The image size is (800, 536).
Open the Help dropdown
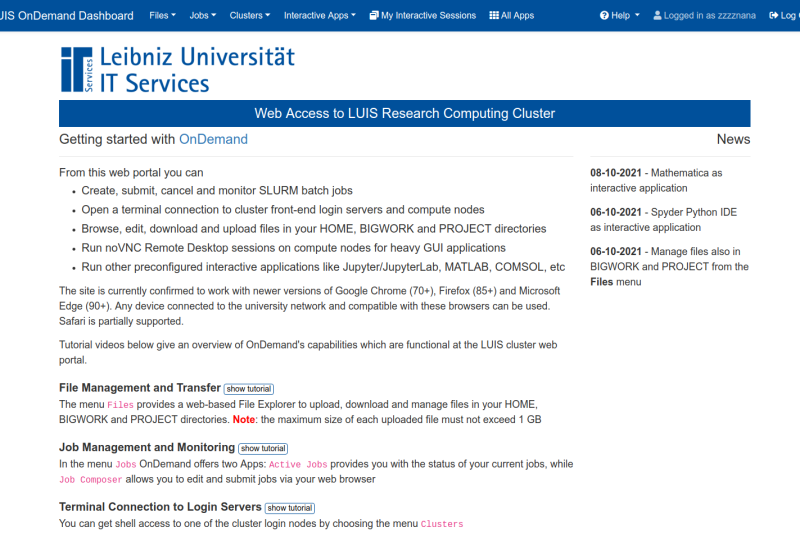click(619, 15)
